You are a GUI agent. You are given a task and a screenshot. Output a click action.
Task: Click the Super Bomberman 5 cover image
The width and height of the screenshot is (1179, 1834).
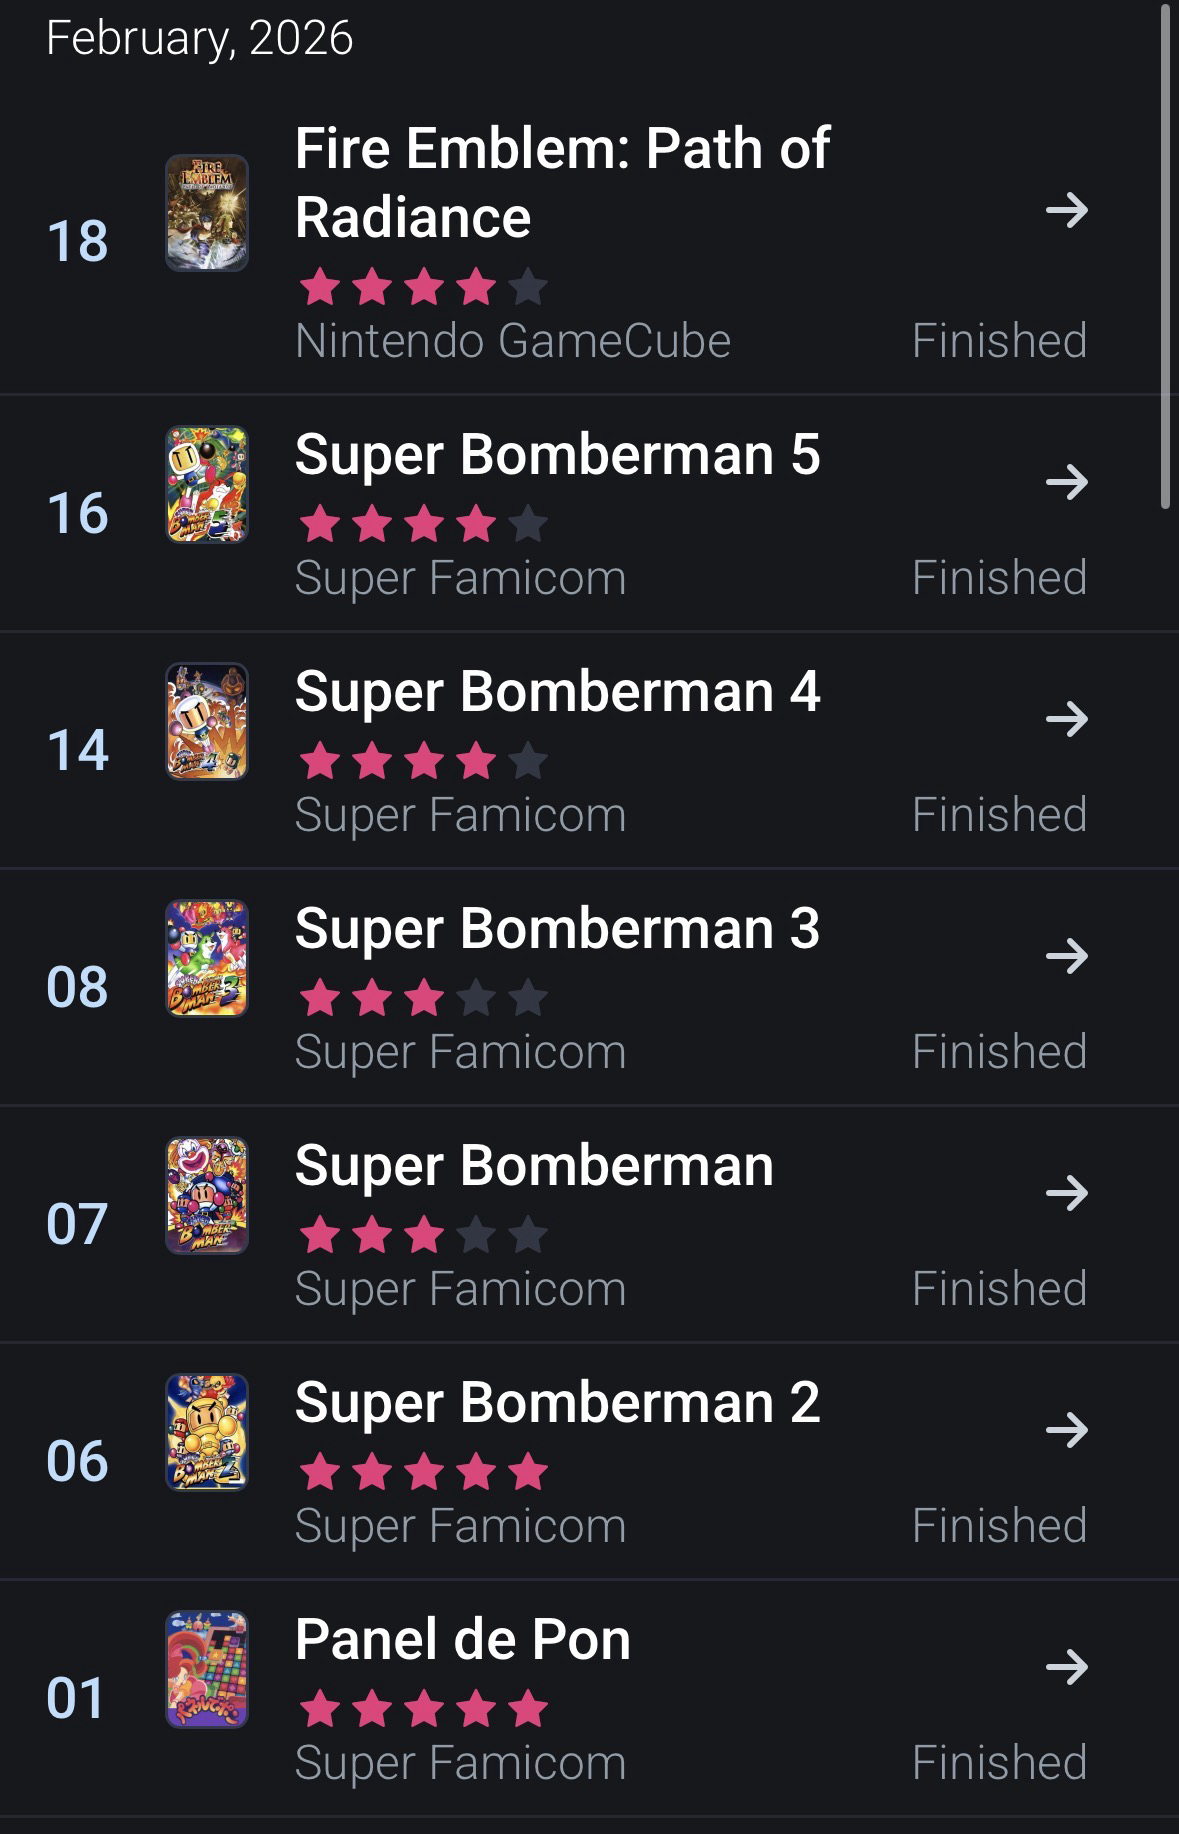click(x=207, y=485)
